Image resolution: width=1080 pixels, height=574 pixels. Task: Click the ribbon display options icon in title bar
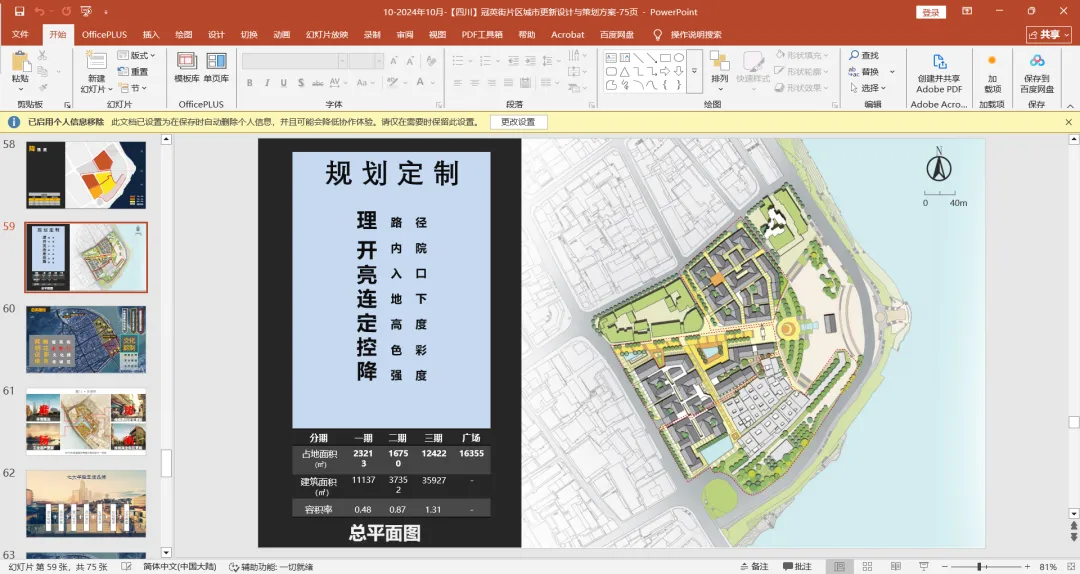967,12
